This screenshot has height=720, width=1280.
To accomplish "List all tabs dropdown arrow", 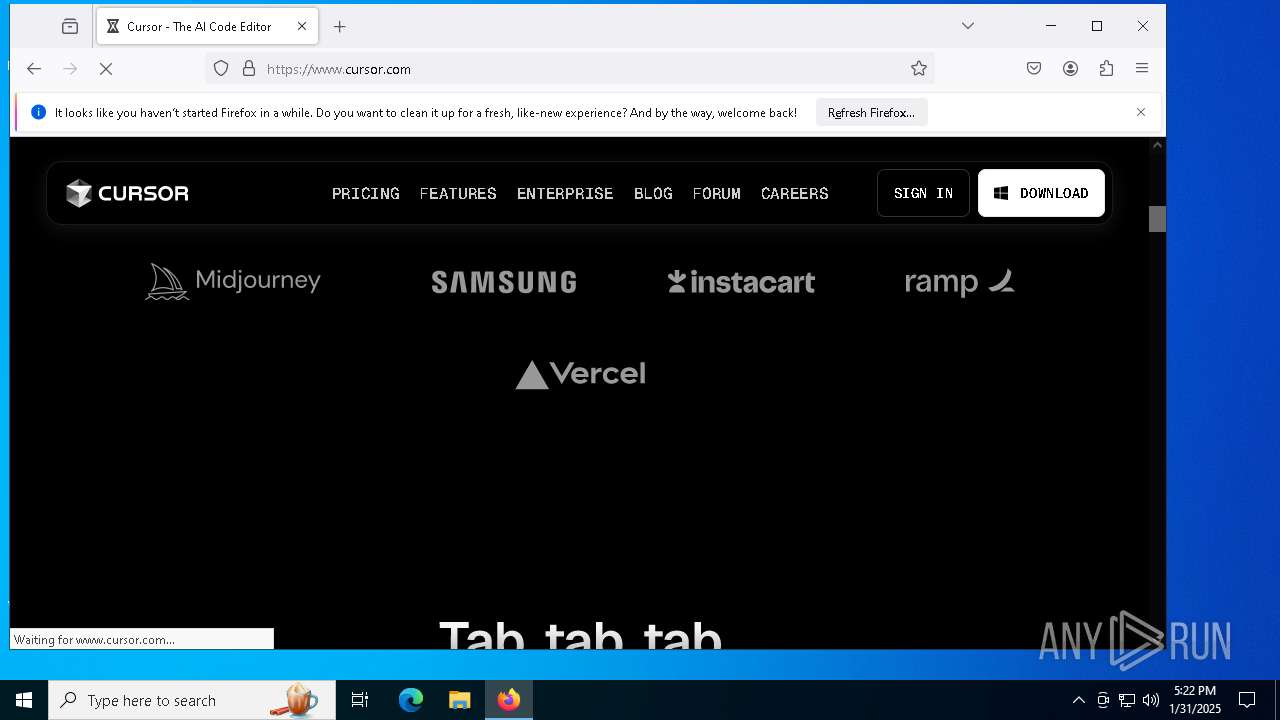I will 967,26.
